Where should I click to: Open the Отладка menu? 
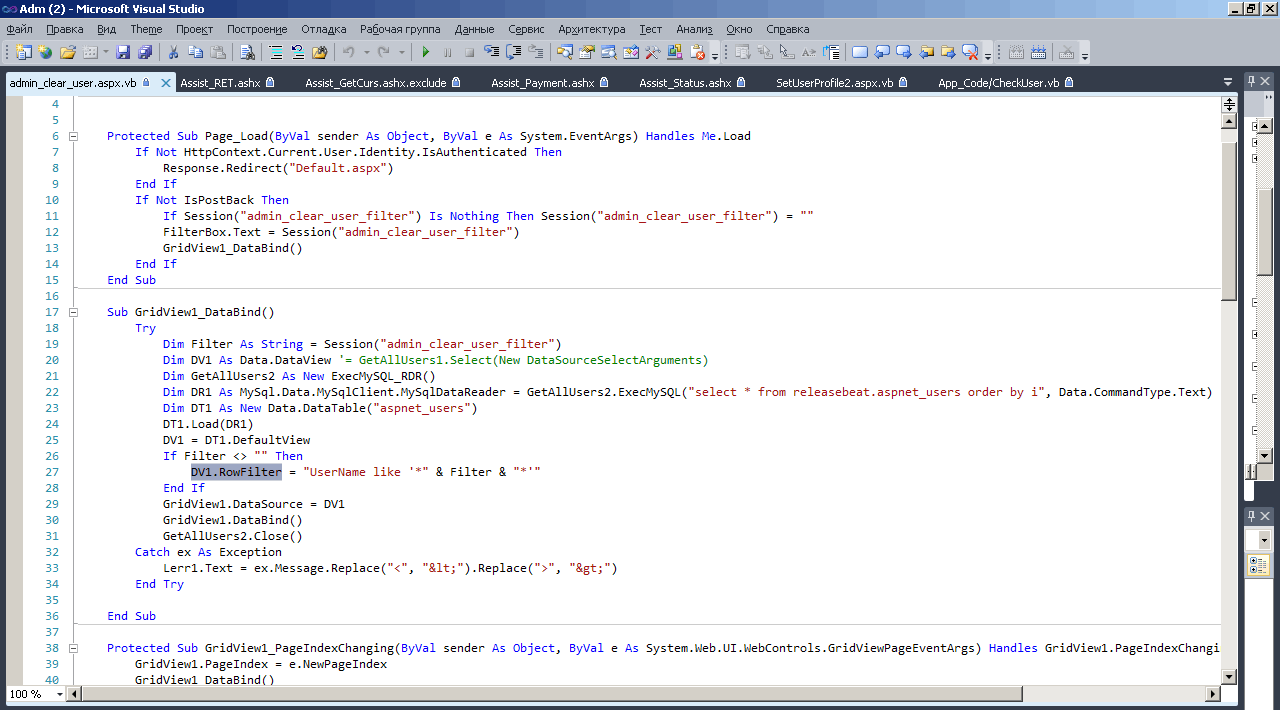(324, 29)
